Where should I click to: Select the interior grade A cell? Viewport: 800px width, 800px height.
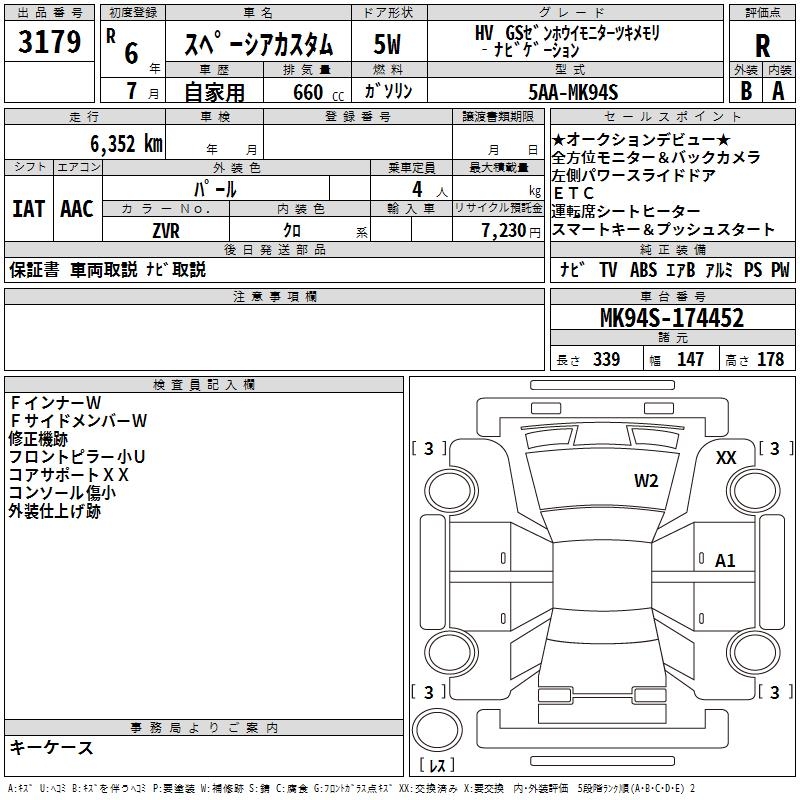click(x=778, y=90)
